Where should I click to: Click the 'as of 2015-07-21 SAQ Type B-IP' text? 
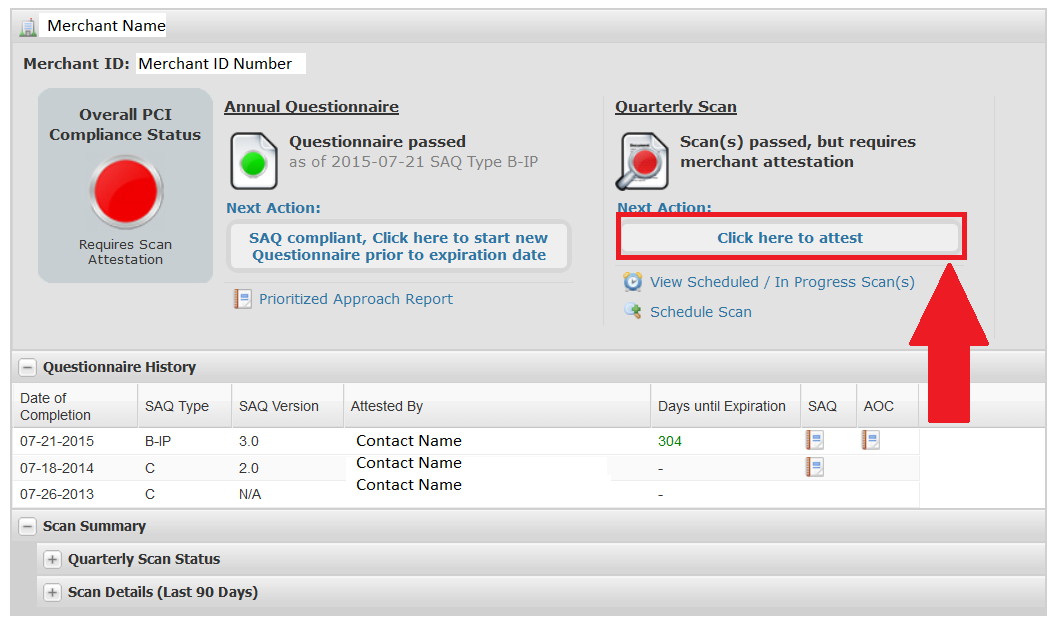(x=413, y=162)
